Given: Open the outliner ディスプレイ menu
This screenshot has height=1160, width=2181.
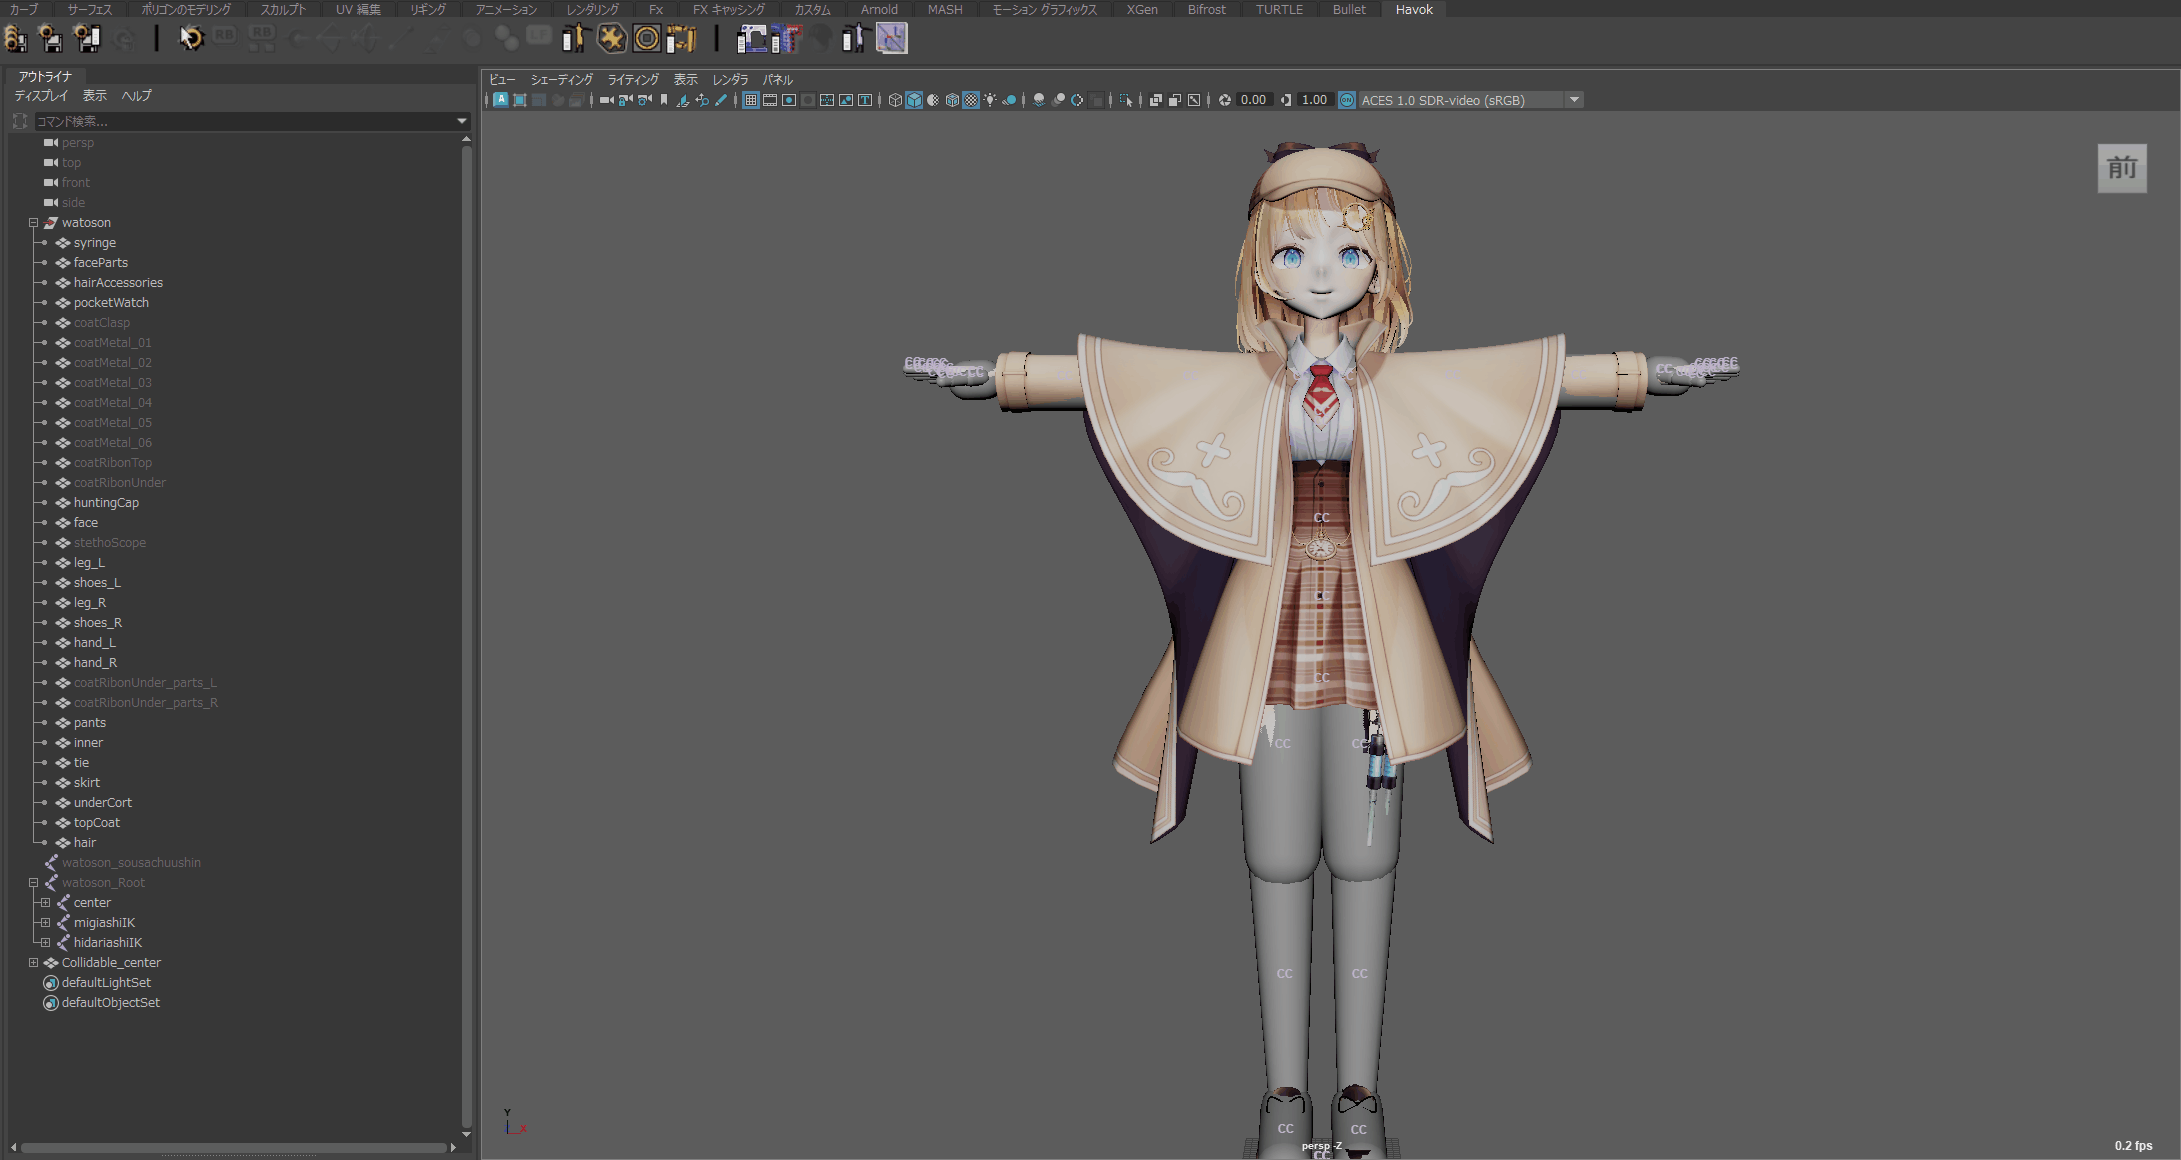Looking at the screenshot, I should coord(41,96).
